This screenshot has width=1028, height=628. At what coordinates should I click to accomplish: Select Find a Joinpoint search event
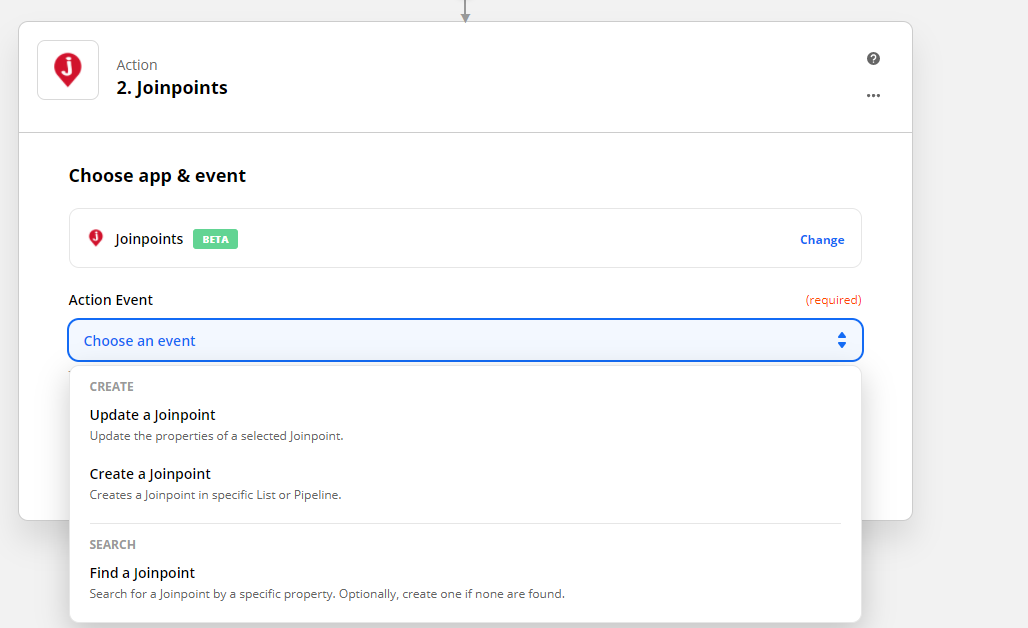coord(142,573)
